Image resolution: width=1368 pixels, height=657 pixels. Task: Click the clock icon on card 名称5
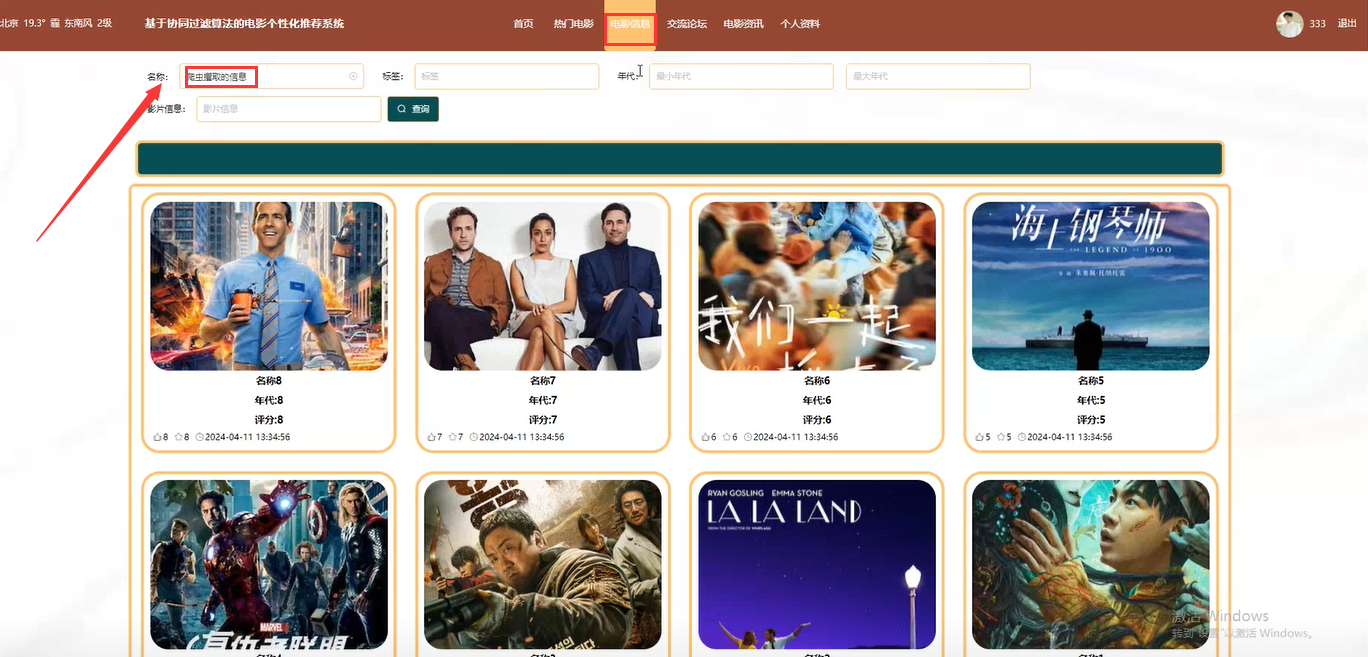click(1022, 437)
